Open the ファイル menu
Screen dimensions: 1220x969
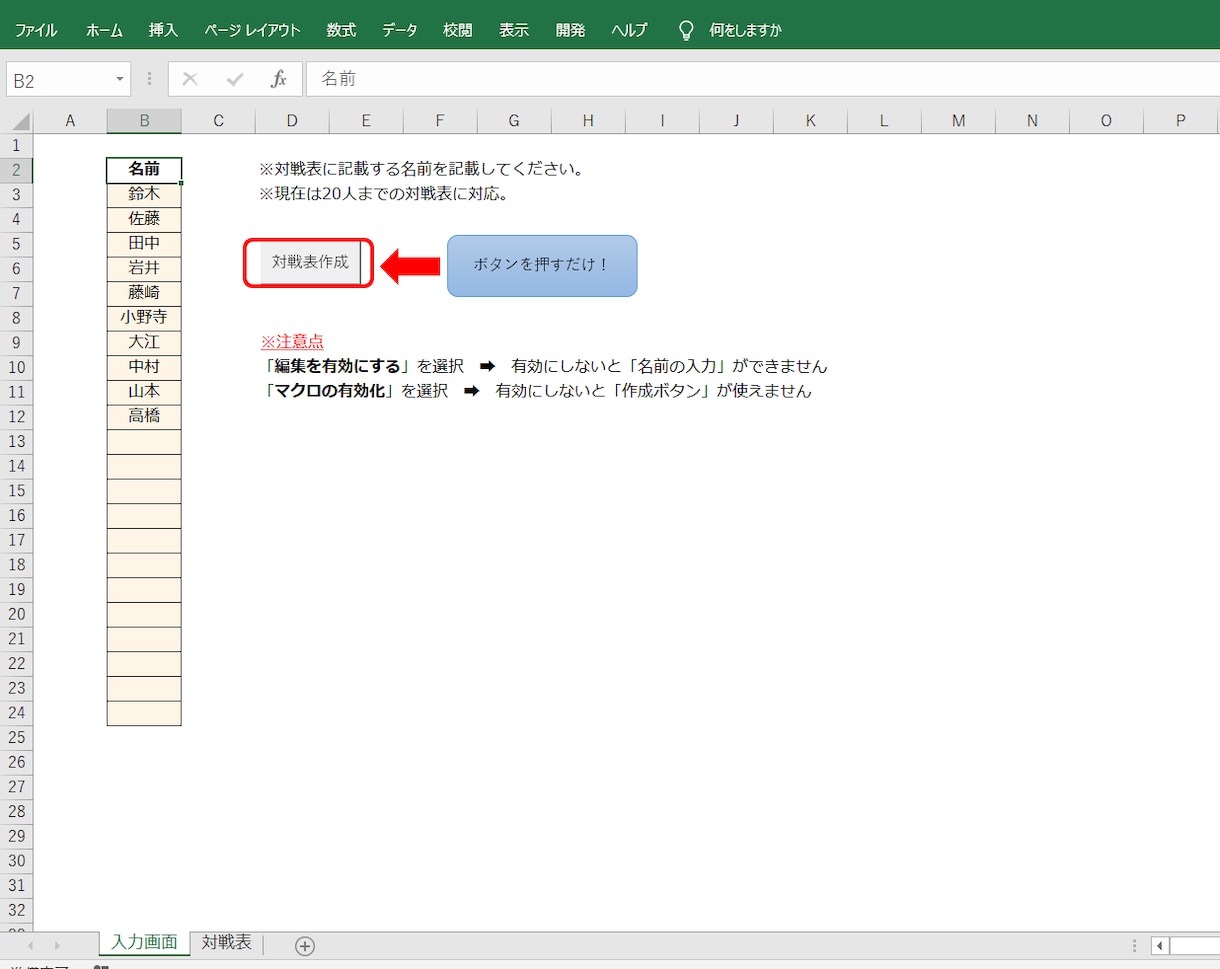(x=36, y=30)
